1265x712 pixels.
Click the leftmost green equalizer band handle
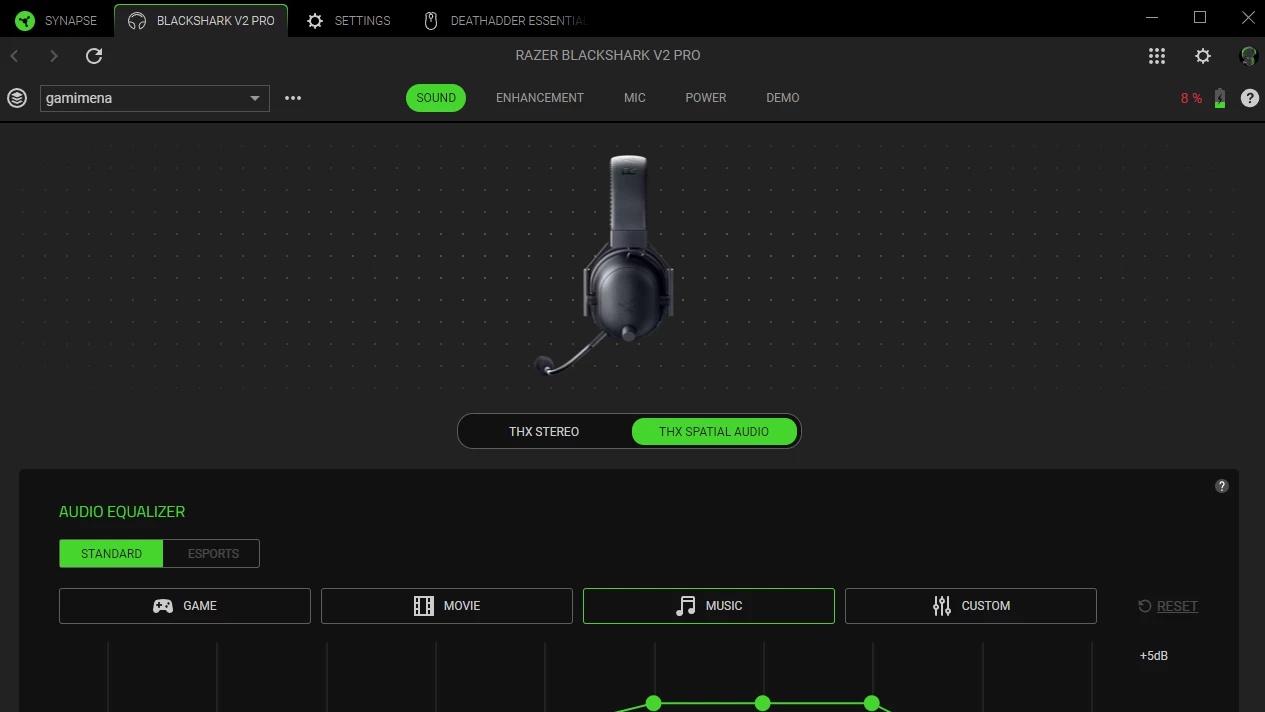point(654,703)
